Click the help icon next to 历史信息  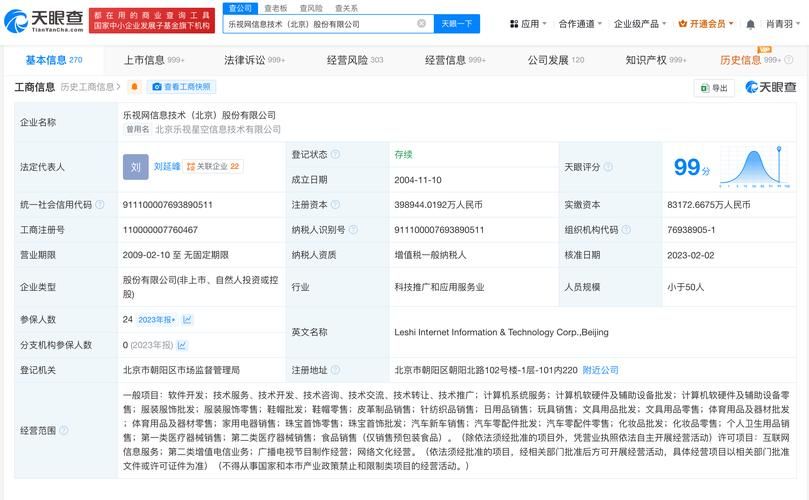point(789,60)
